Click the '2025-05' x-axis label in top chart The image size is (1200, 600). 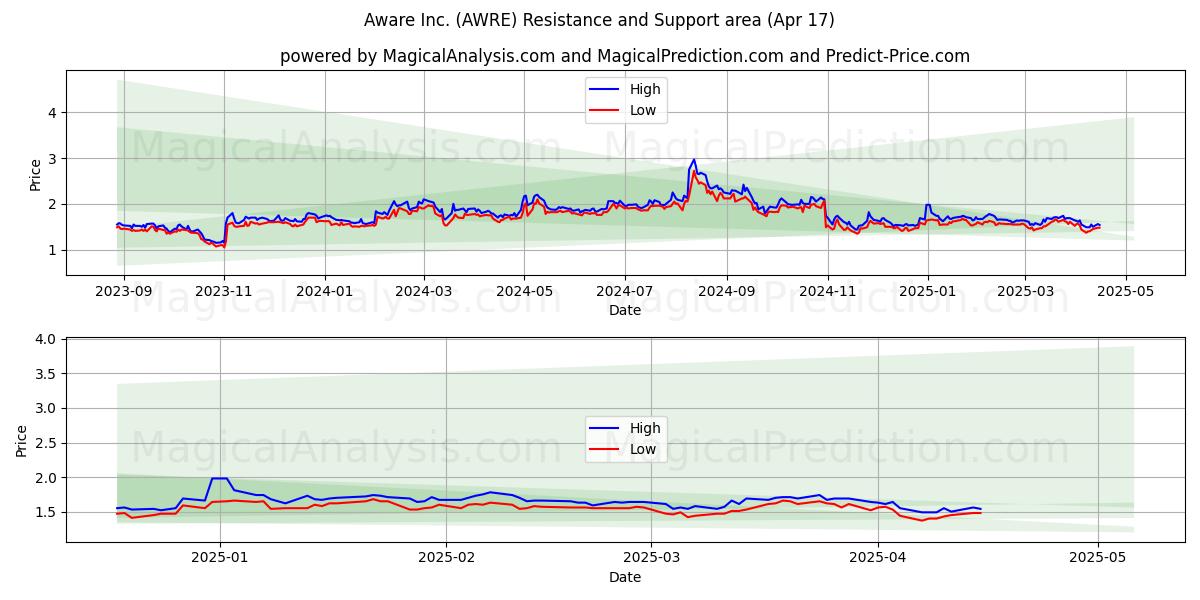tap(1126, 294)
